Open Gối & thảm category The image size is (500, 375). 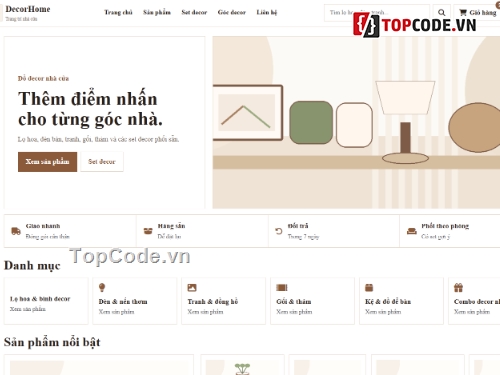coord(312,301)
